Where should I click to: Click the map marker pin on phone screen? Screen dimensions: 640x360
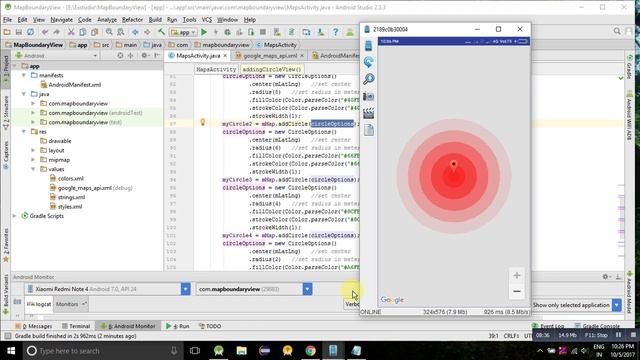pyautogui.click(x=453, y=165)
